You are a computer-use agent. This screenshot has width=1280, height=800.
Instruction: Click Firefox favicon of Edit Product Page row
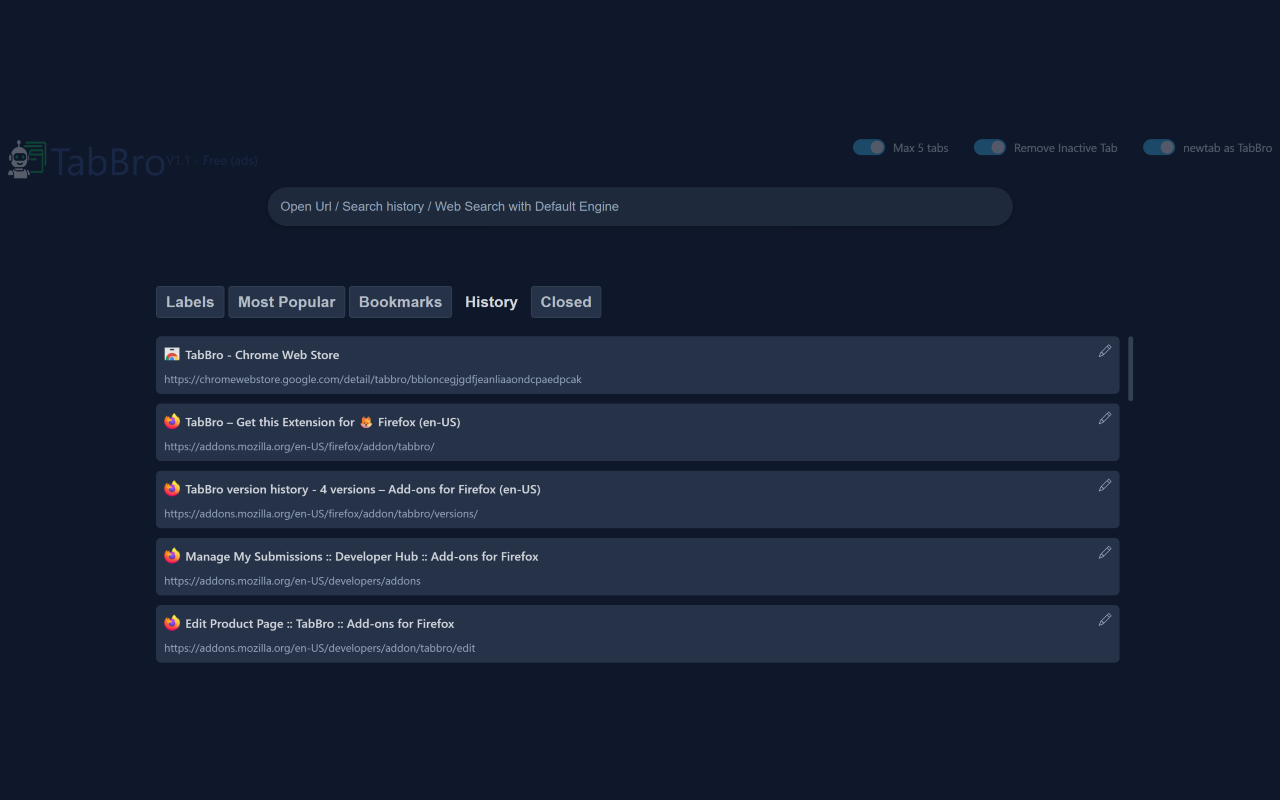pyautogui.click(x=172, y=622)
